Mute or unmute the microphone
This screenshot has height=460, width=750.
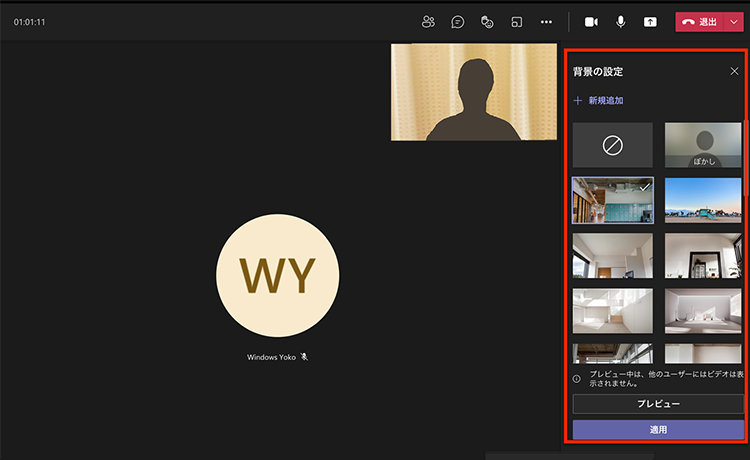(x=621, y=21)
